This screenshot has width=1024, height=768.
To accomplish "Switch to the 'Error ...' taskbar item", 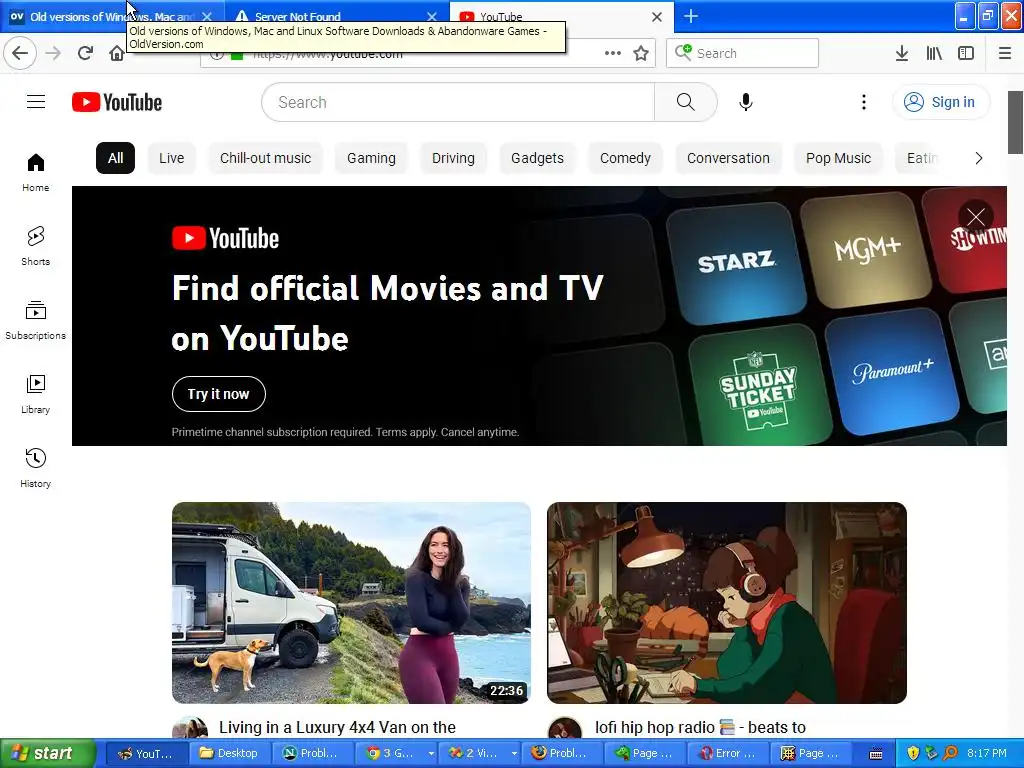I will (x=729, y=753).
